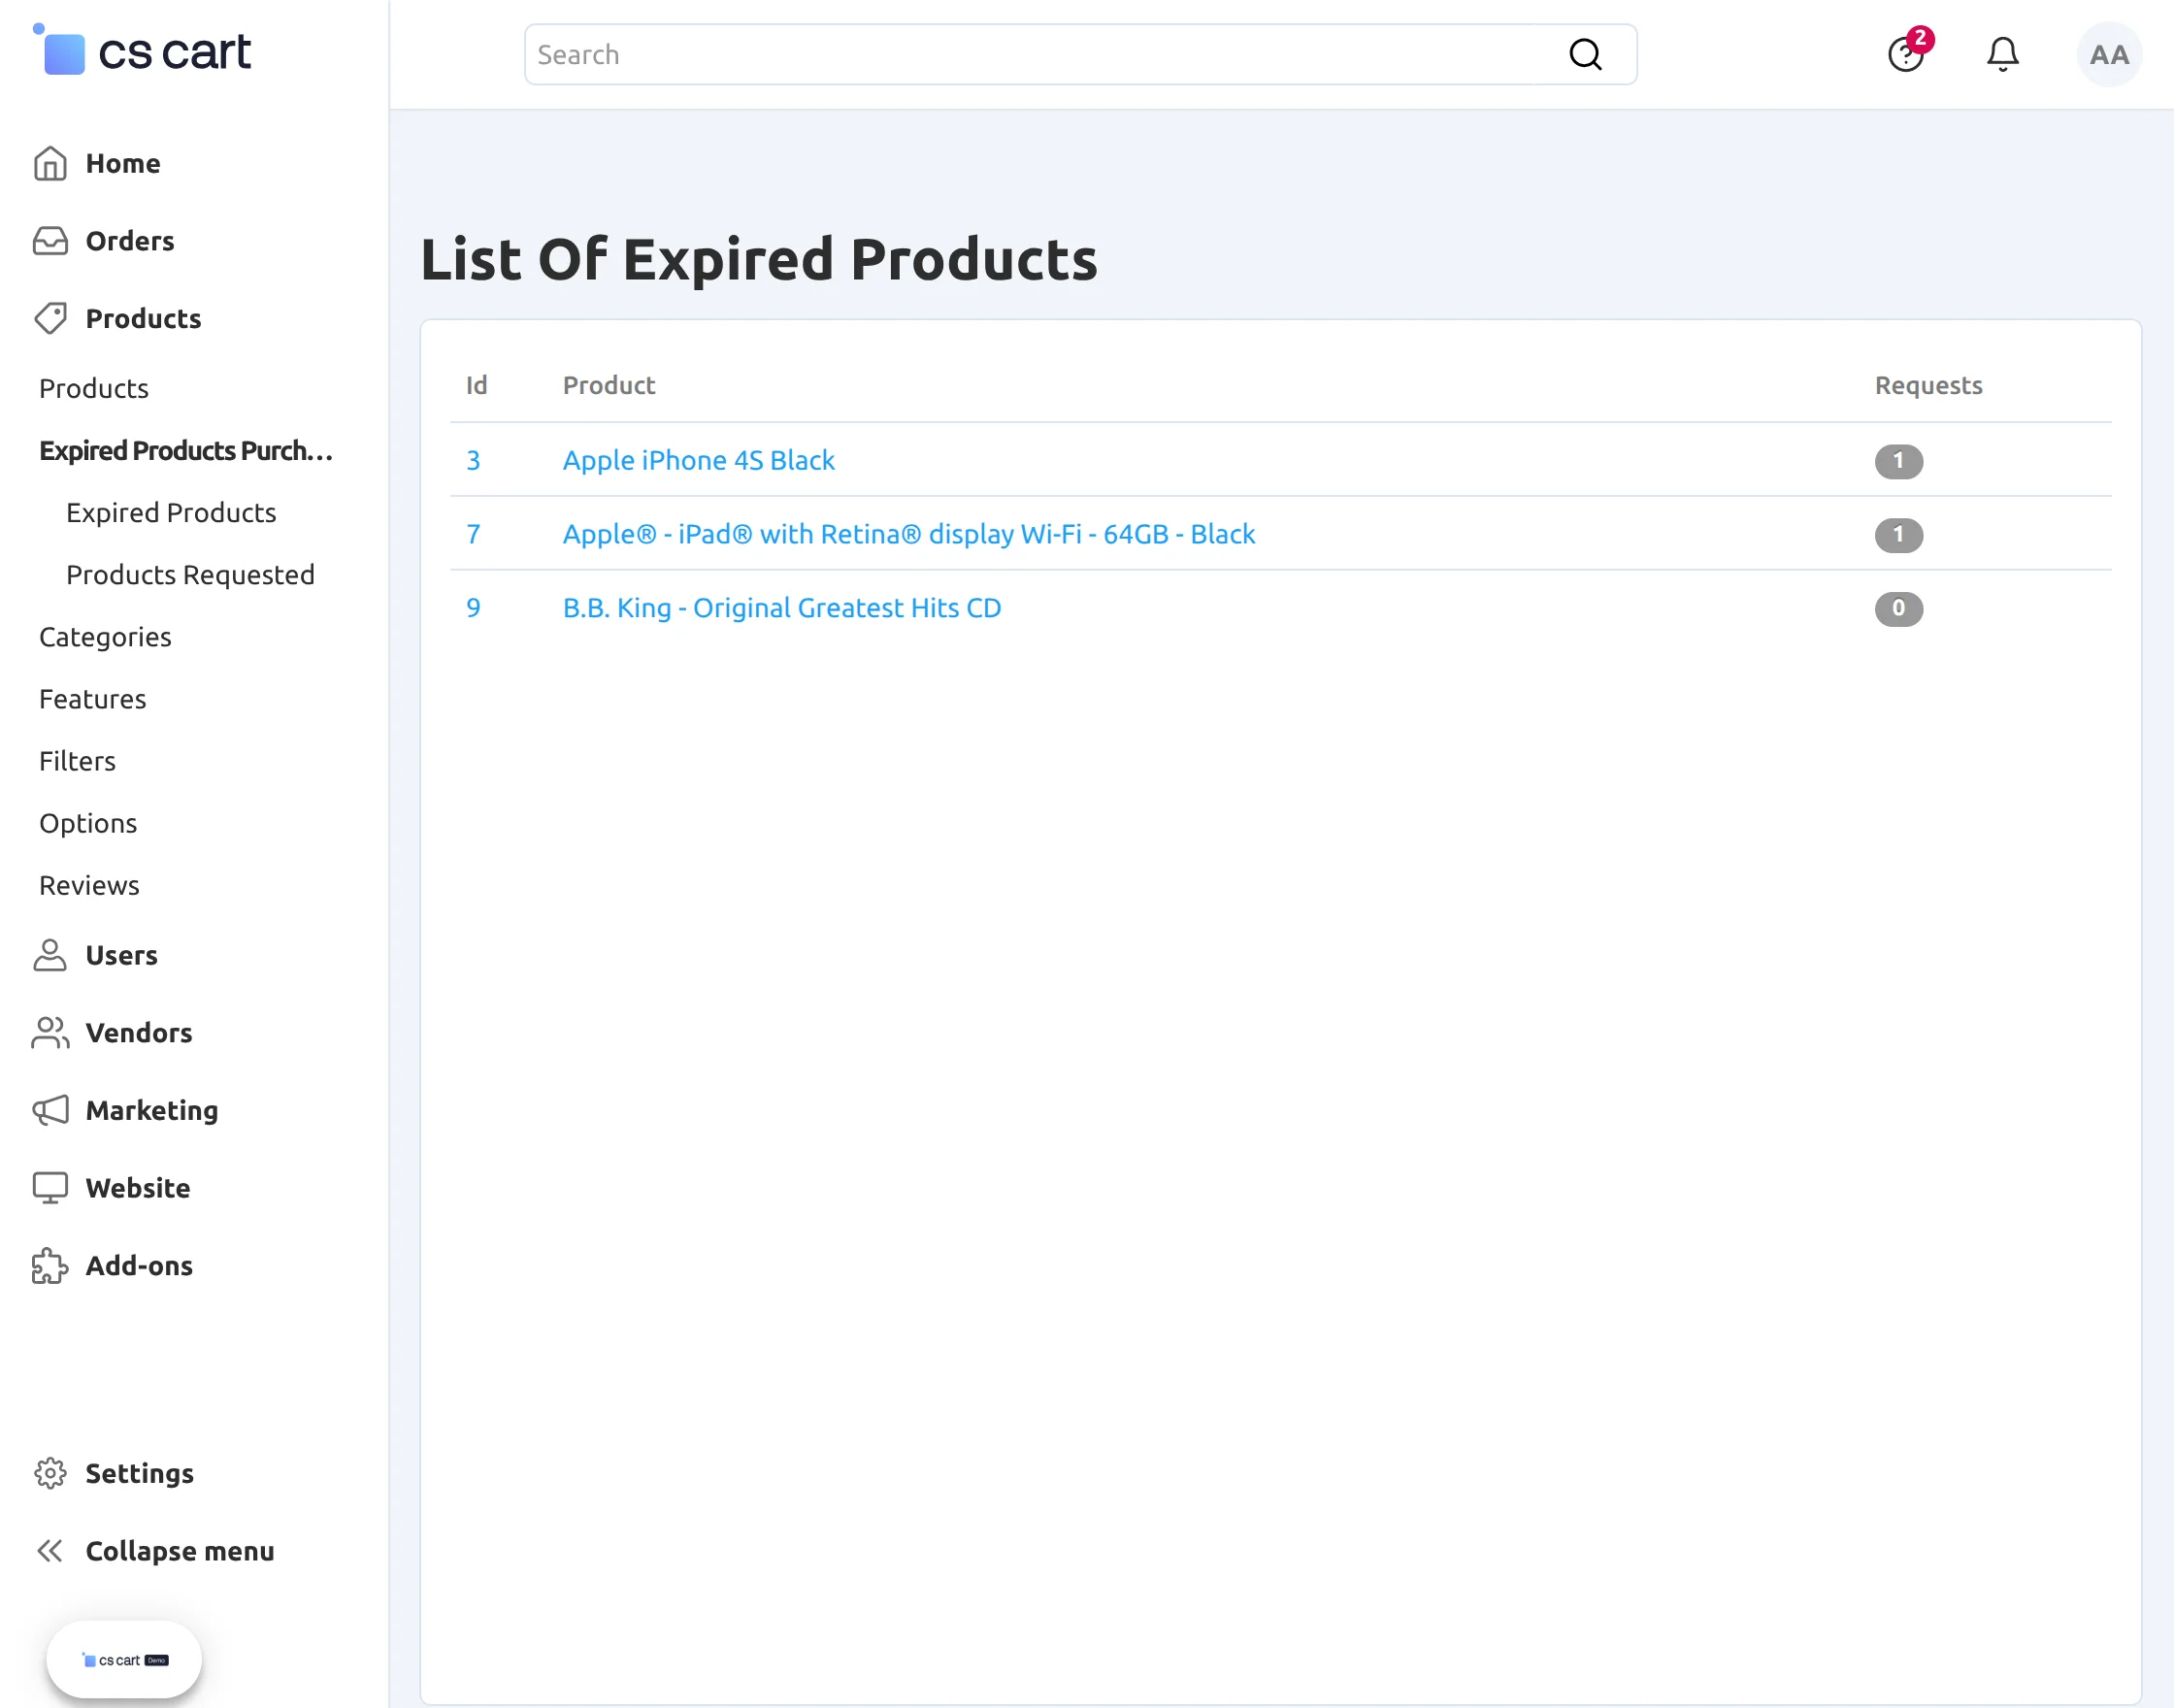Click the Users person icon
The image size is (2174, 1708).
pos(50,955)
